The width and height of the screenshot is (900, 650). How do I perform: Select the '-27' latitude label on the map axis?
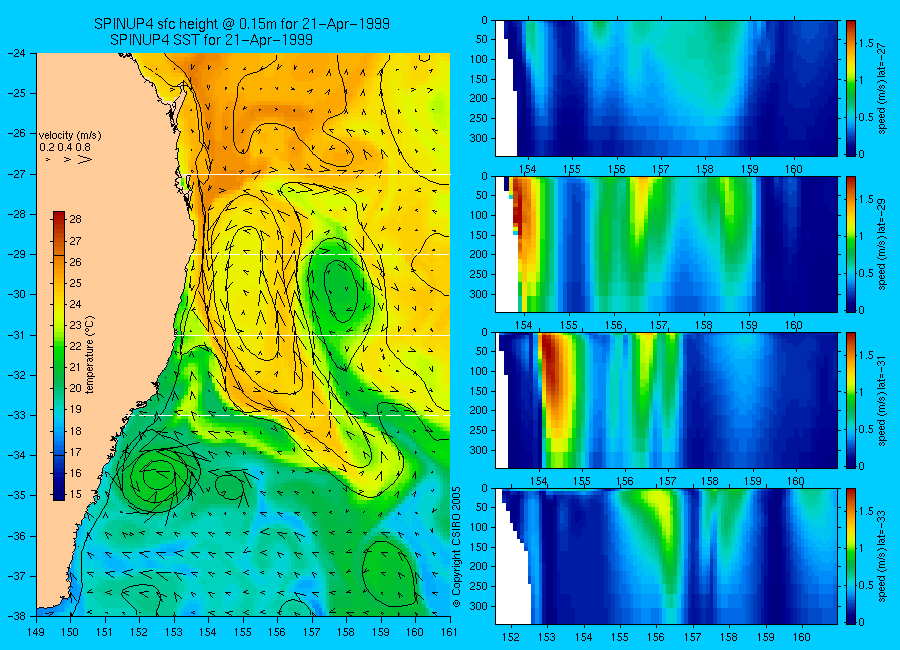[17, 174]
